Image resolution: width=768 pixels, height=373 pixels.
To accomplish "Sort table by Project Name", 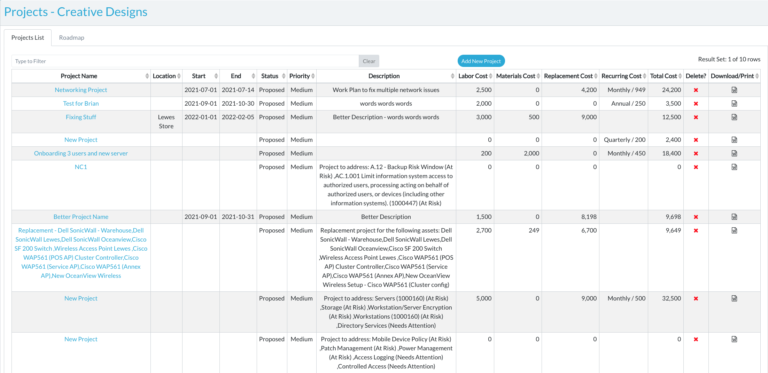I will [x=81, y=76].
